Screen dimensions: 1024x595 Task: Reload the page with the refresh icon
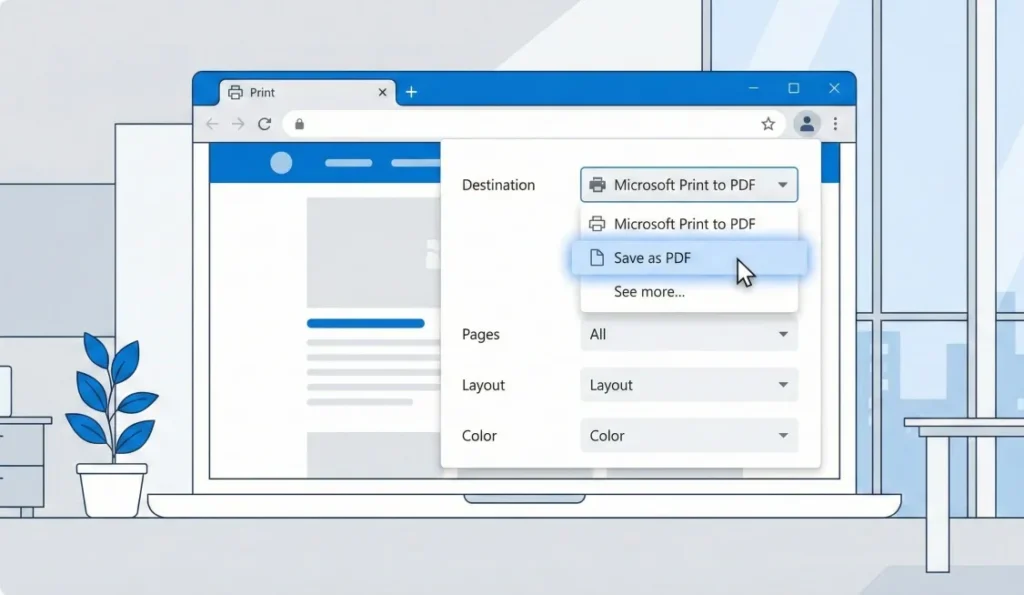coord(264,124)
